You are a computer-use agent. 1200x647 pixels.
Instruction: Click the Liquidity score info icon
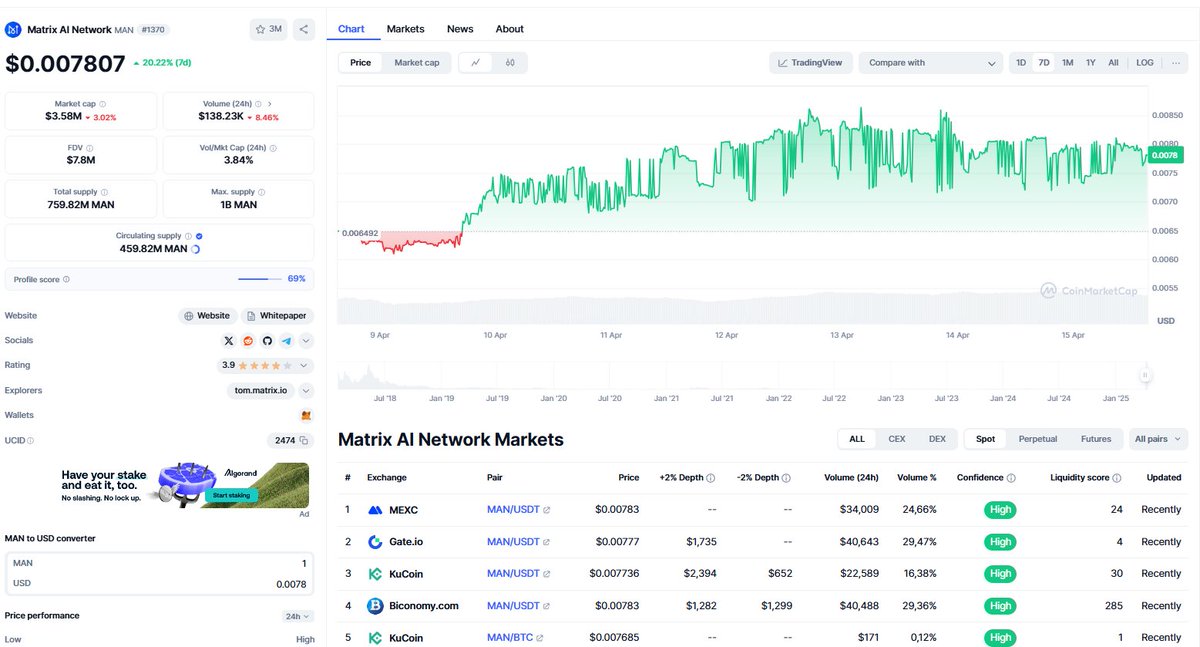click(1117, 478)
